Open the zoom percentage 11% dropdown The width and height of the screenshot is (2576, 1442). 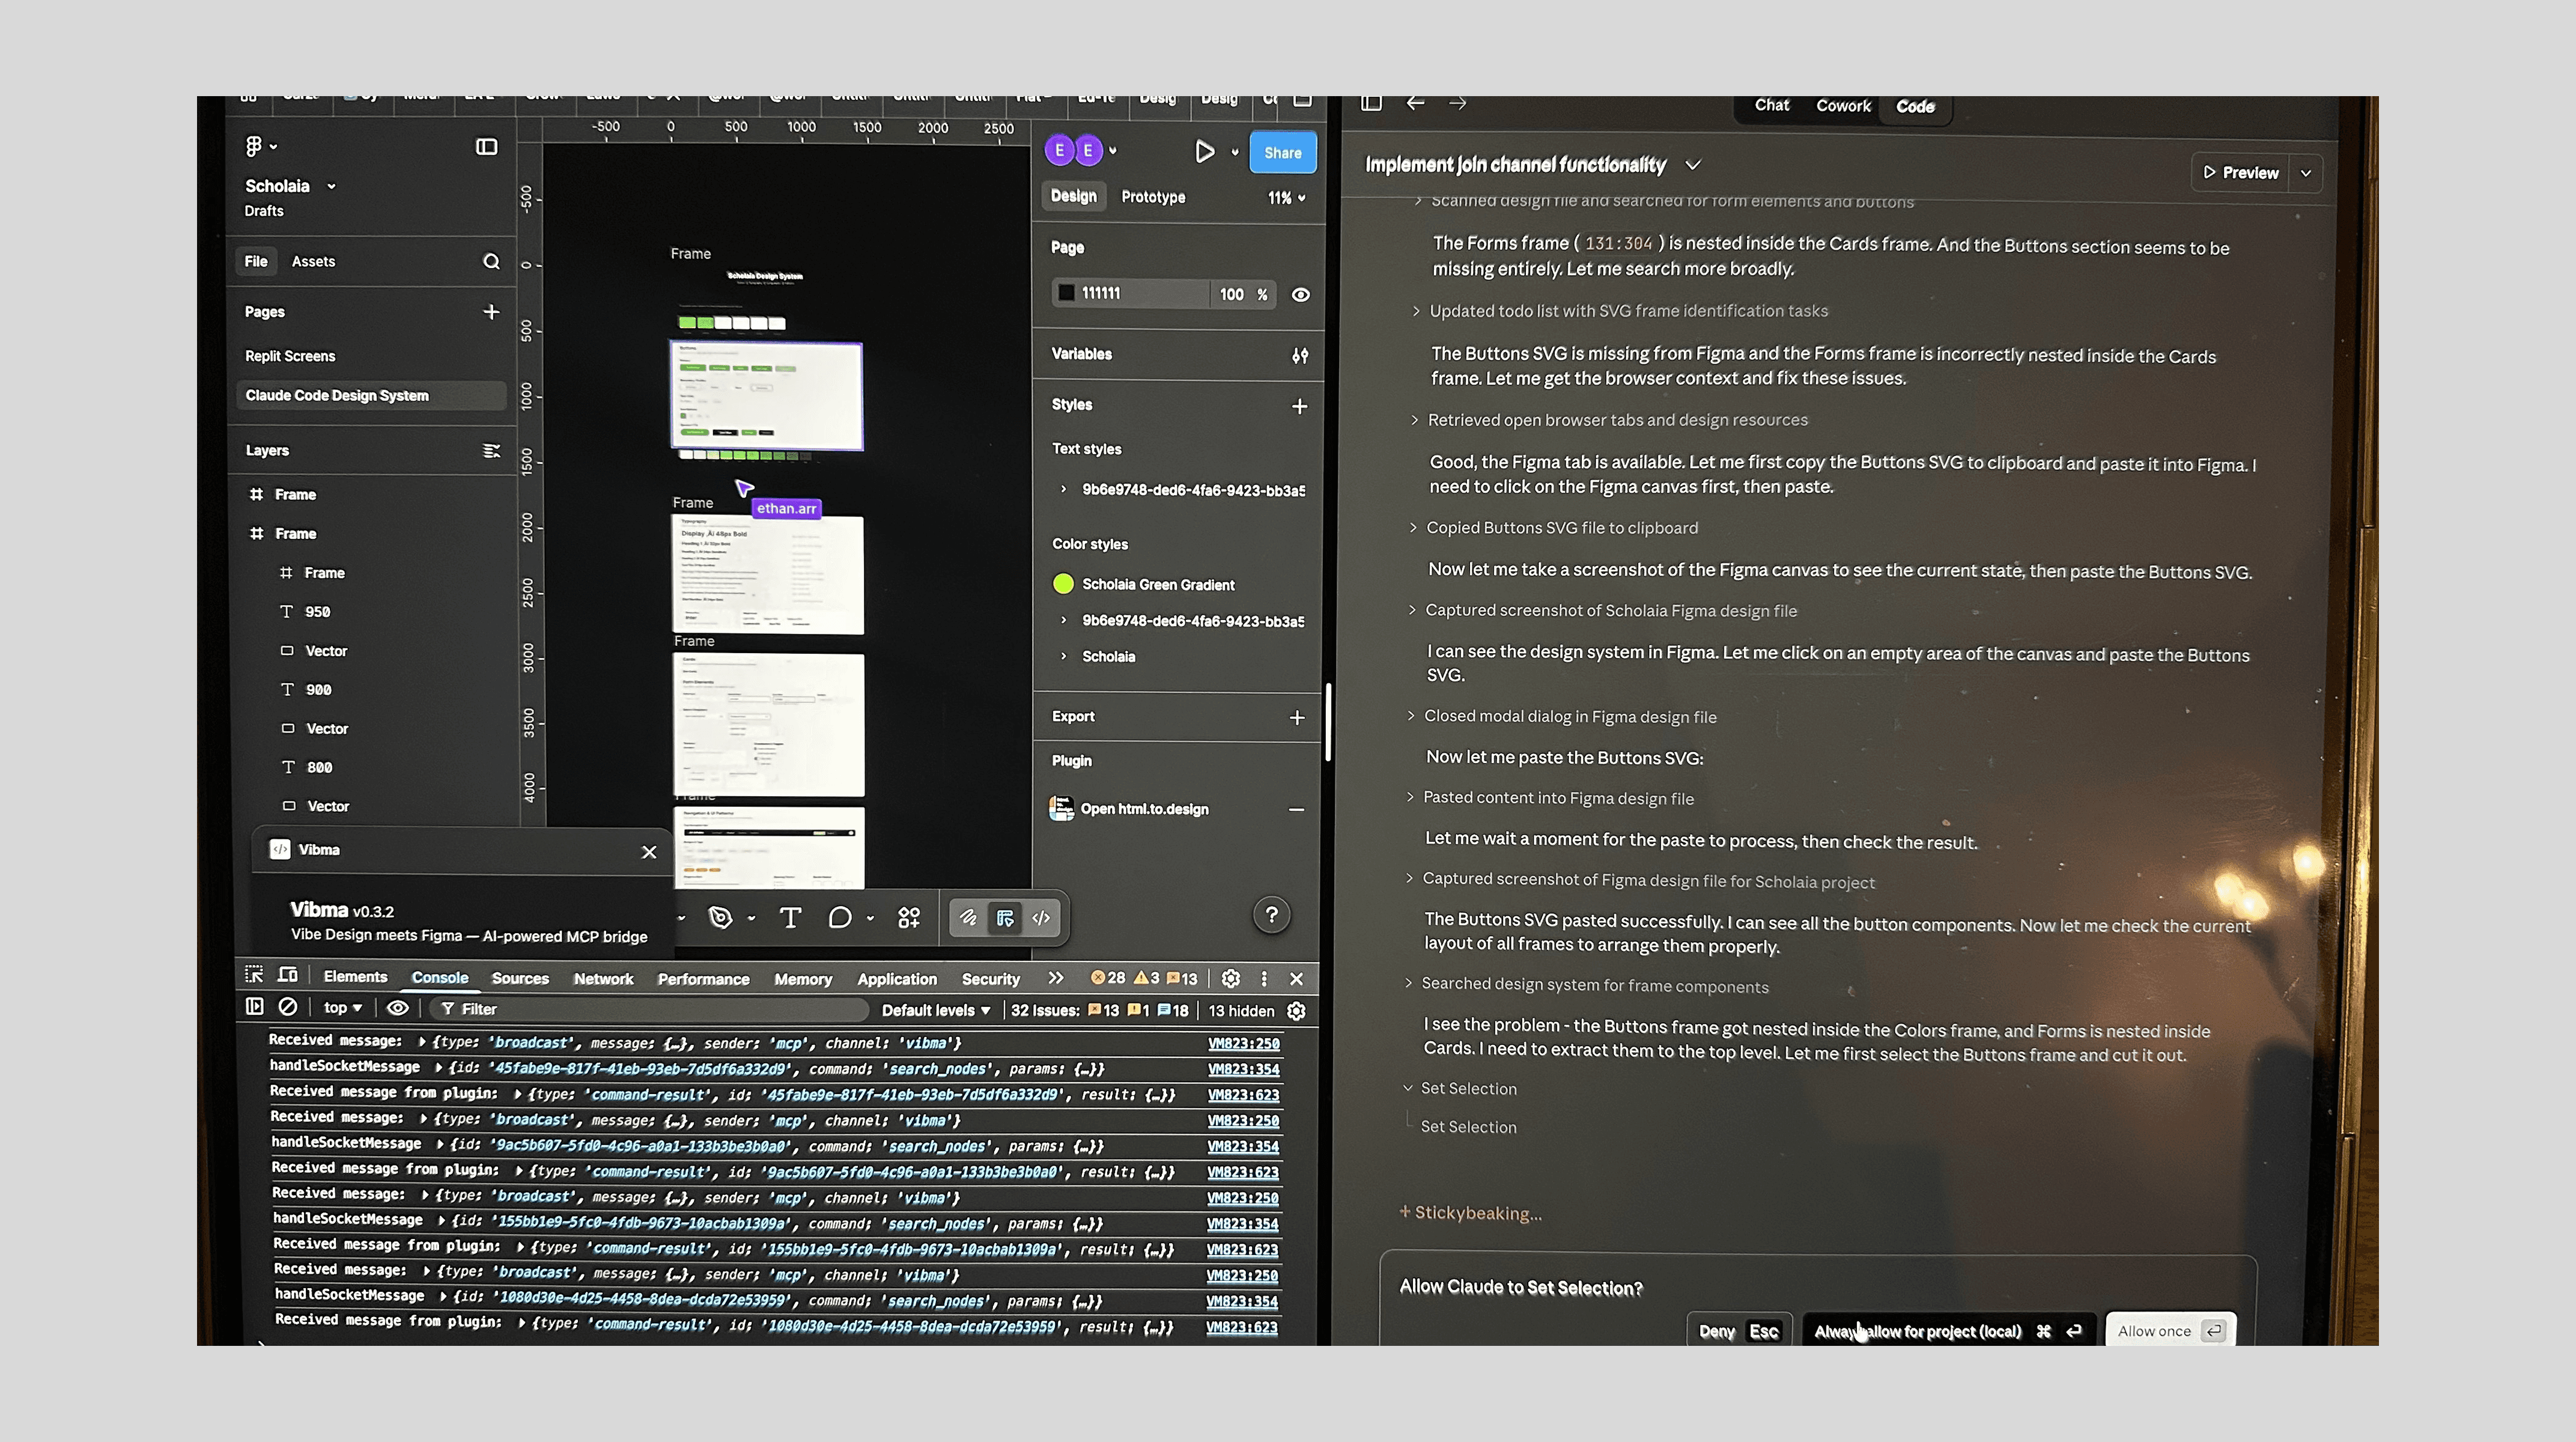click(x=1286, y=198)
